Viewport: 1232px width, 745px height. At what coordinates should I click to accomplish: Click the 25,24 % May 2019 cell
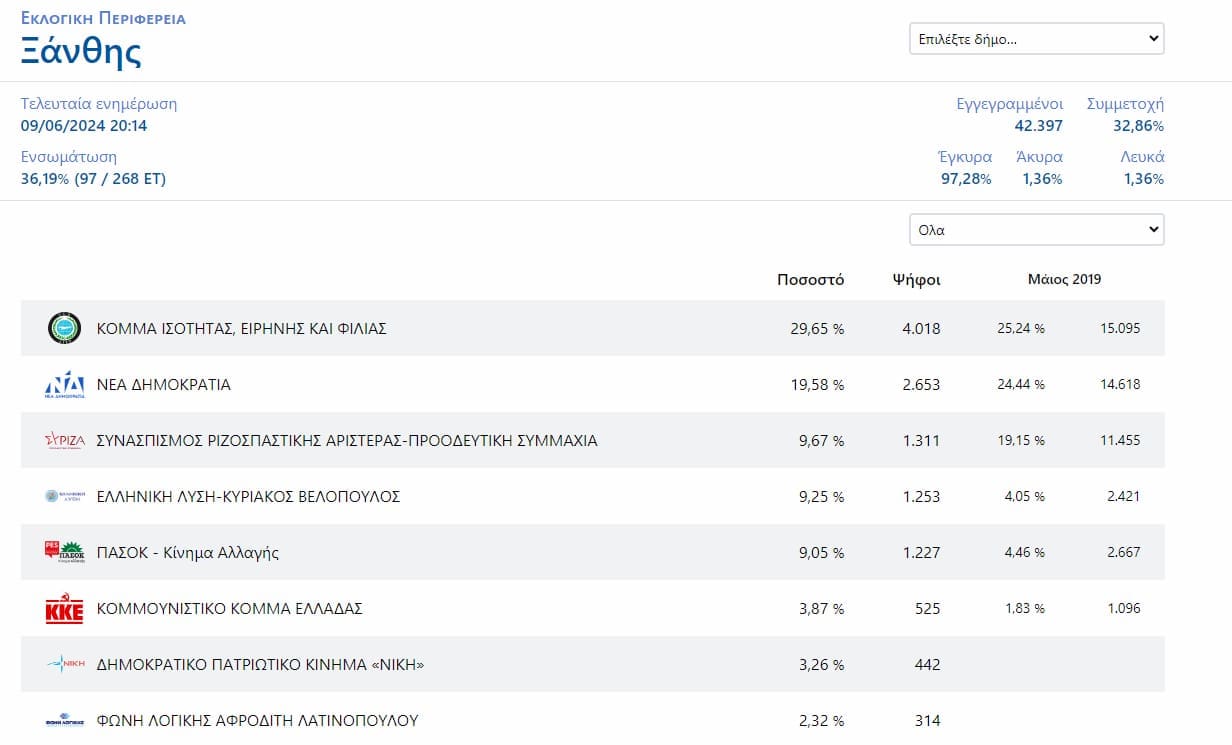pyautogui.click(x=1021, y=328)
